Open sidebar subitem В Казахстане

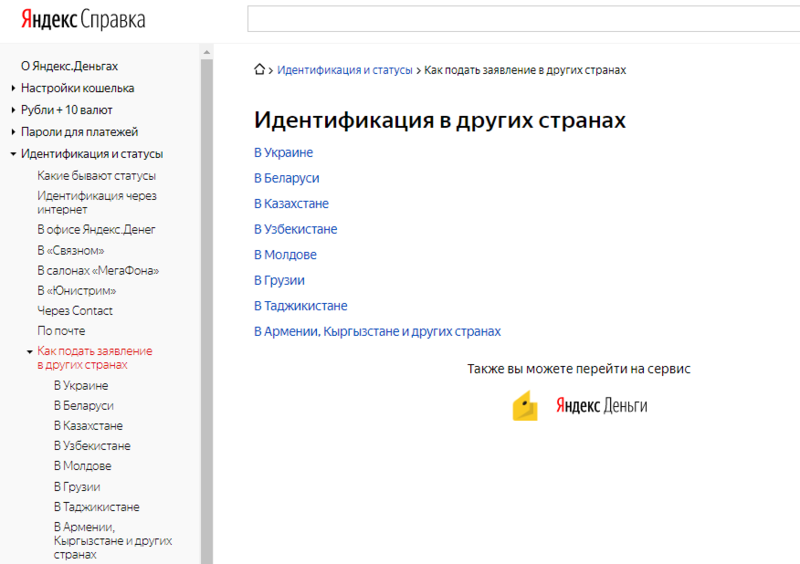(x=88, y=426)
